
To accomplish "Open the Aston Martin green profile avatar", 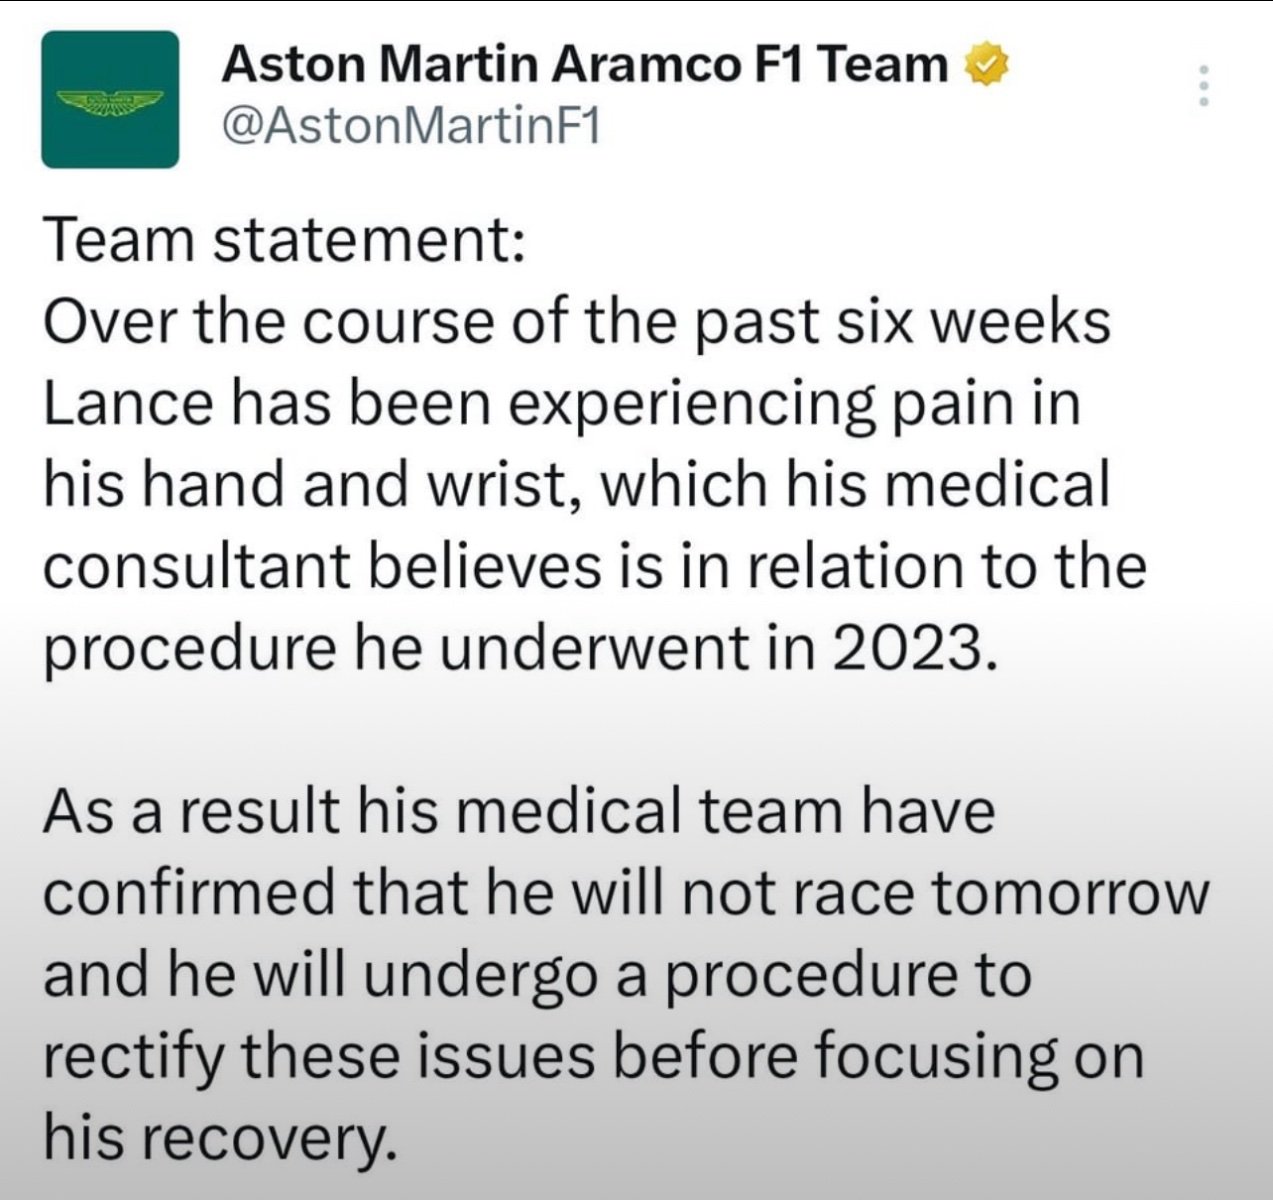I will 110,99.
